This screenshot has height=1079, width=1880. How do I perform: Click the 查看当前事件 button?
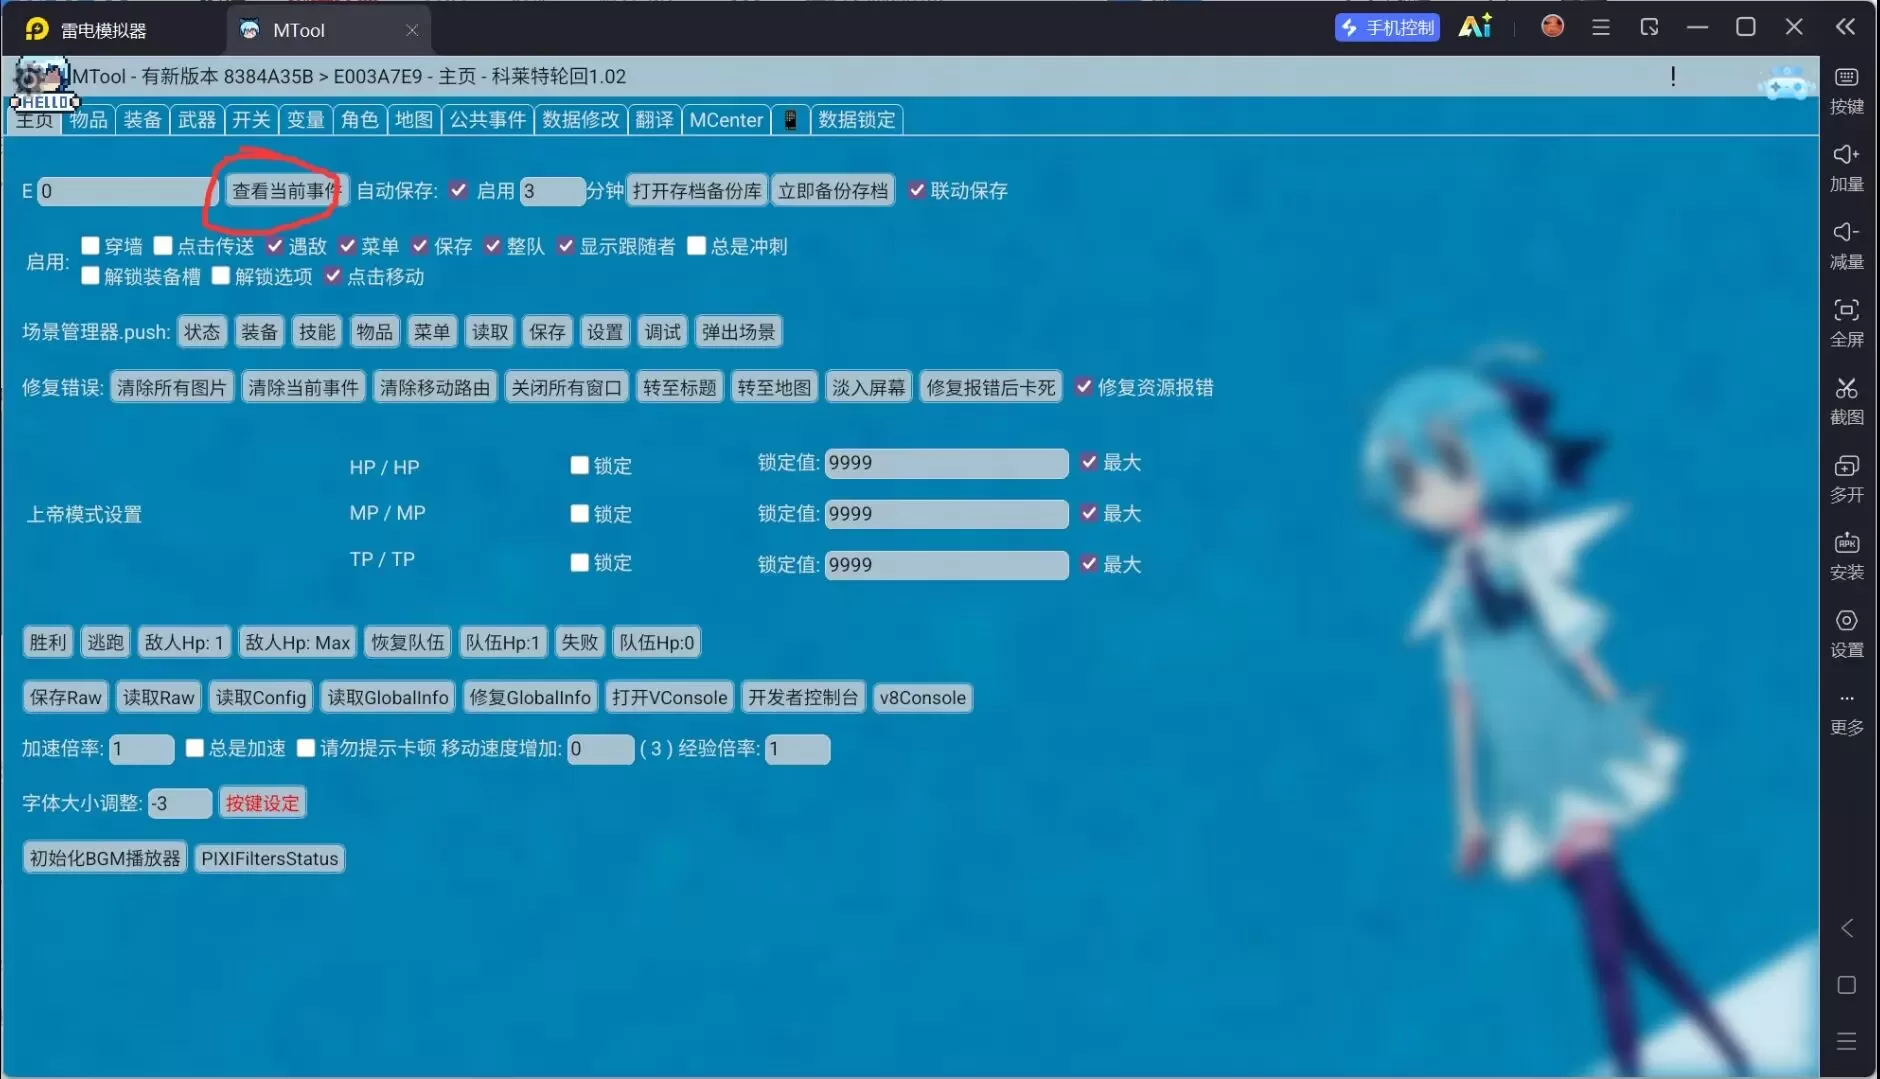pyautogui.click(x=286, y=191)
